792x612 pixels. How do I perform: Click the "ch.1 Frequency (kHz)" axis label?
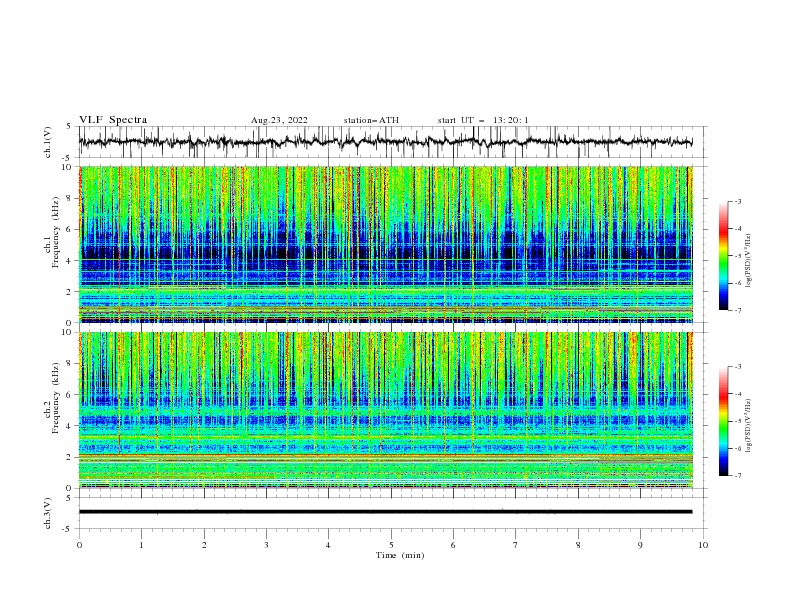(x=52, y=230)
